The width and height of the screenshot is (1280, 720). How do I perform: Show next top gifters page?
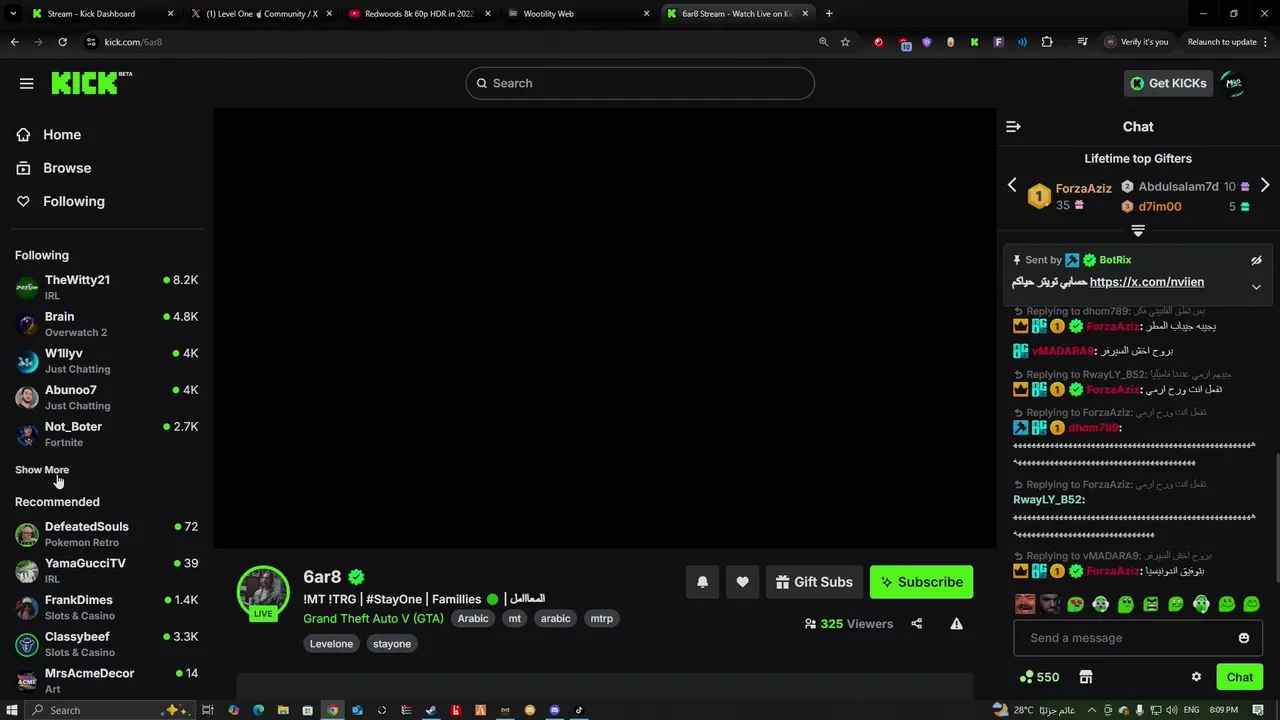(1265, 185)
